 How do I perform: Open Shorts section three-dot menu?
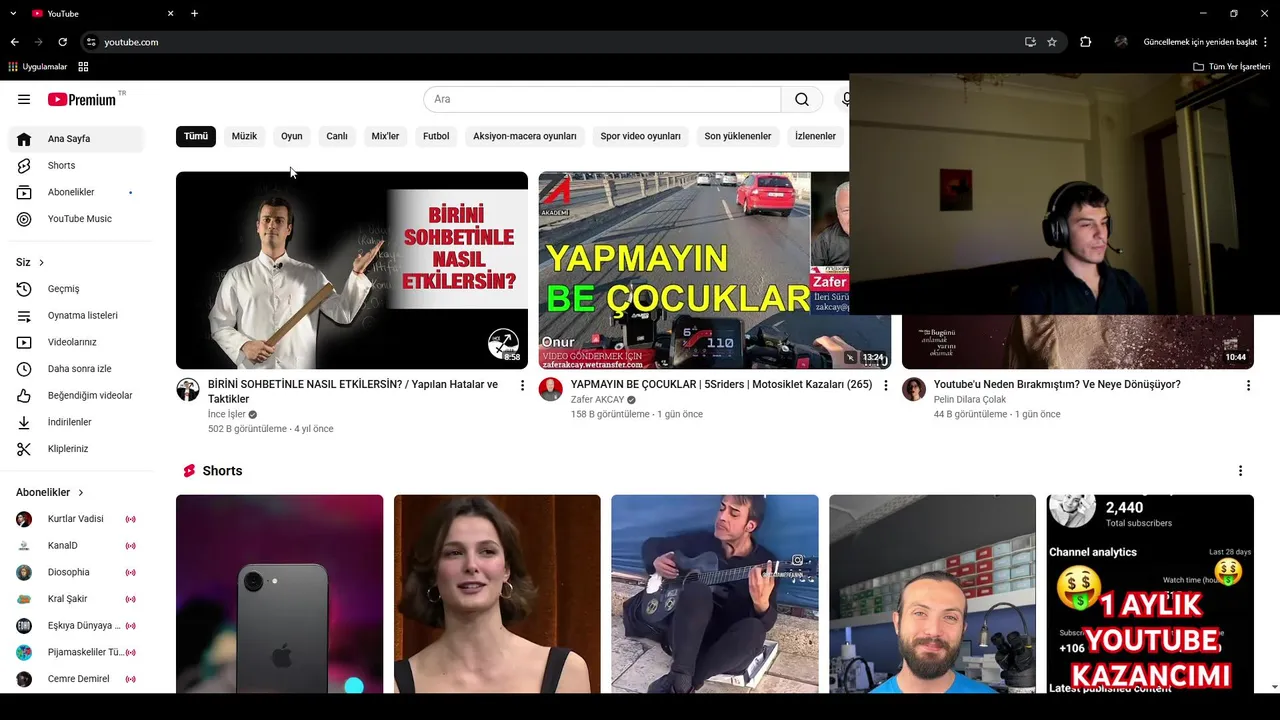[1240, 471]
